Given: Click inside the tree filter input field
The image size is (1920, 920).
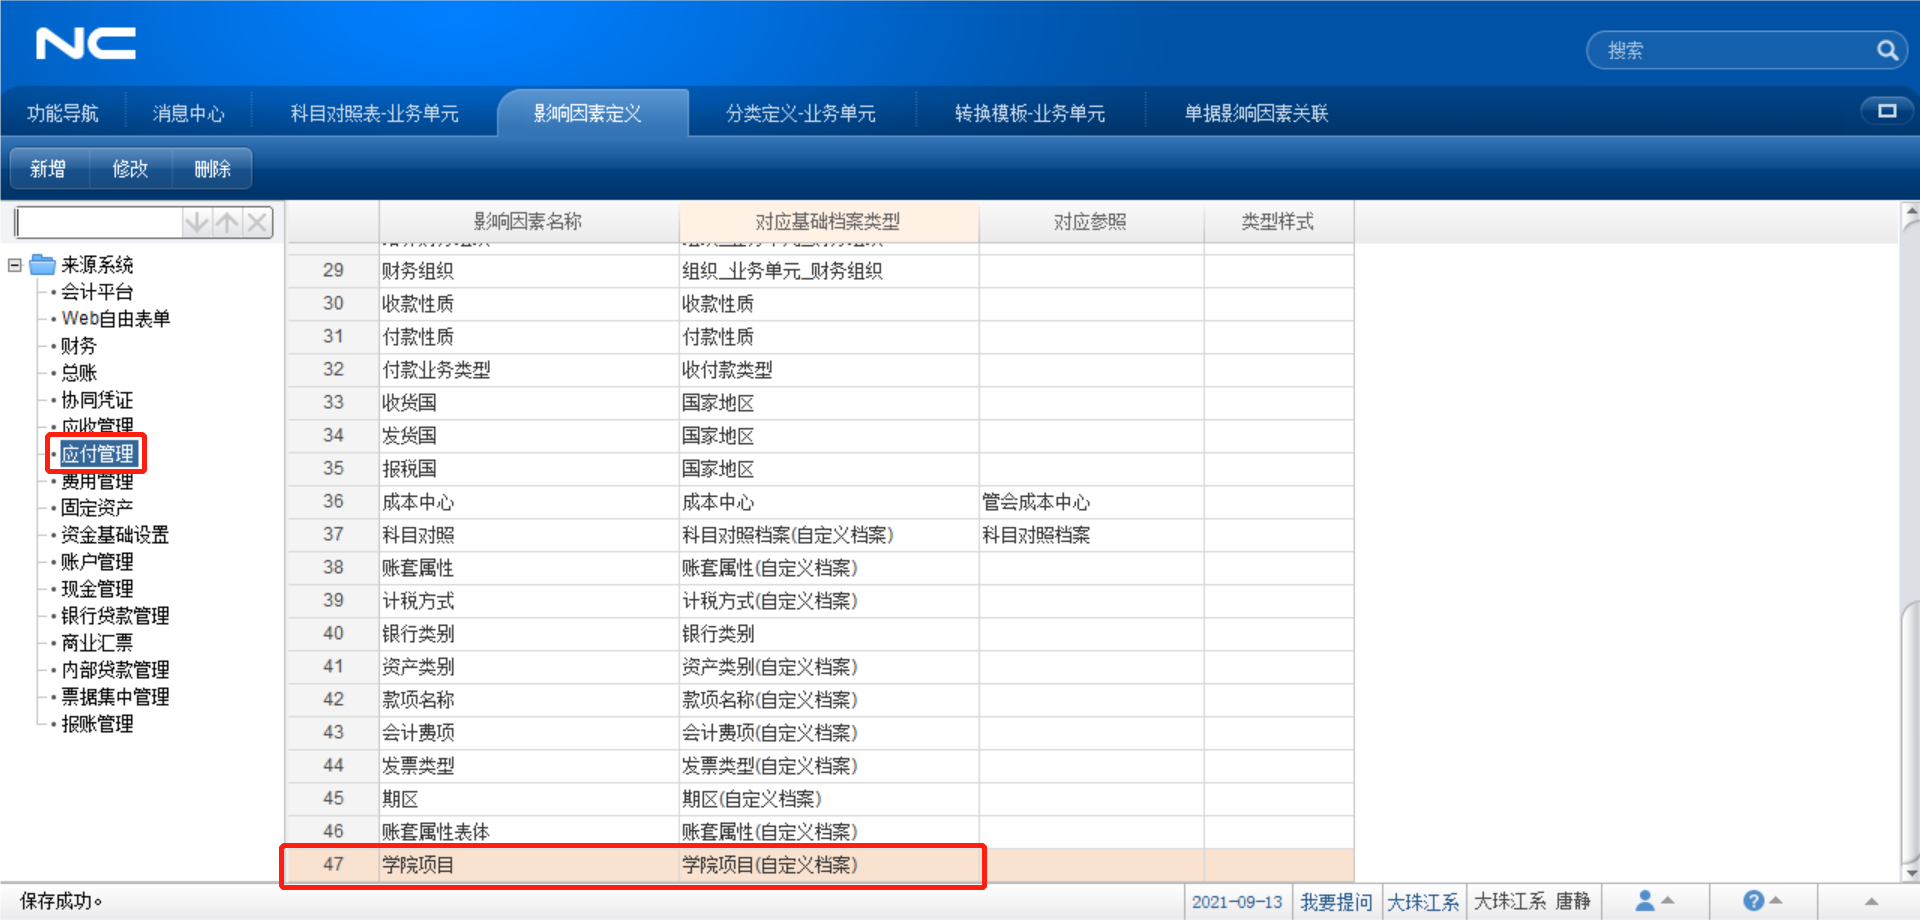Looking at the screenshot, I should tap(95, 221).
